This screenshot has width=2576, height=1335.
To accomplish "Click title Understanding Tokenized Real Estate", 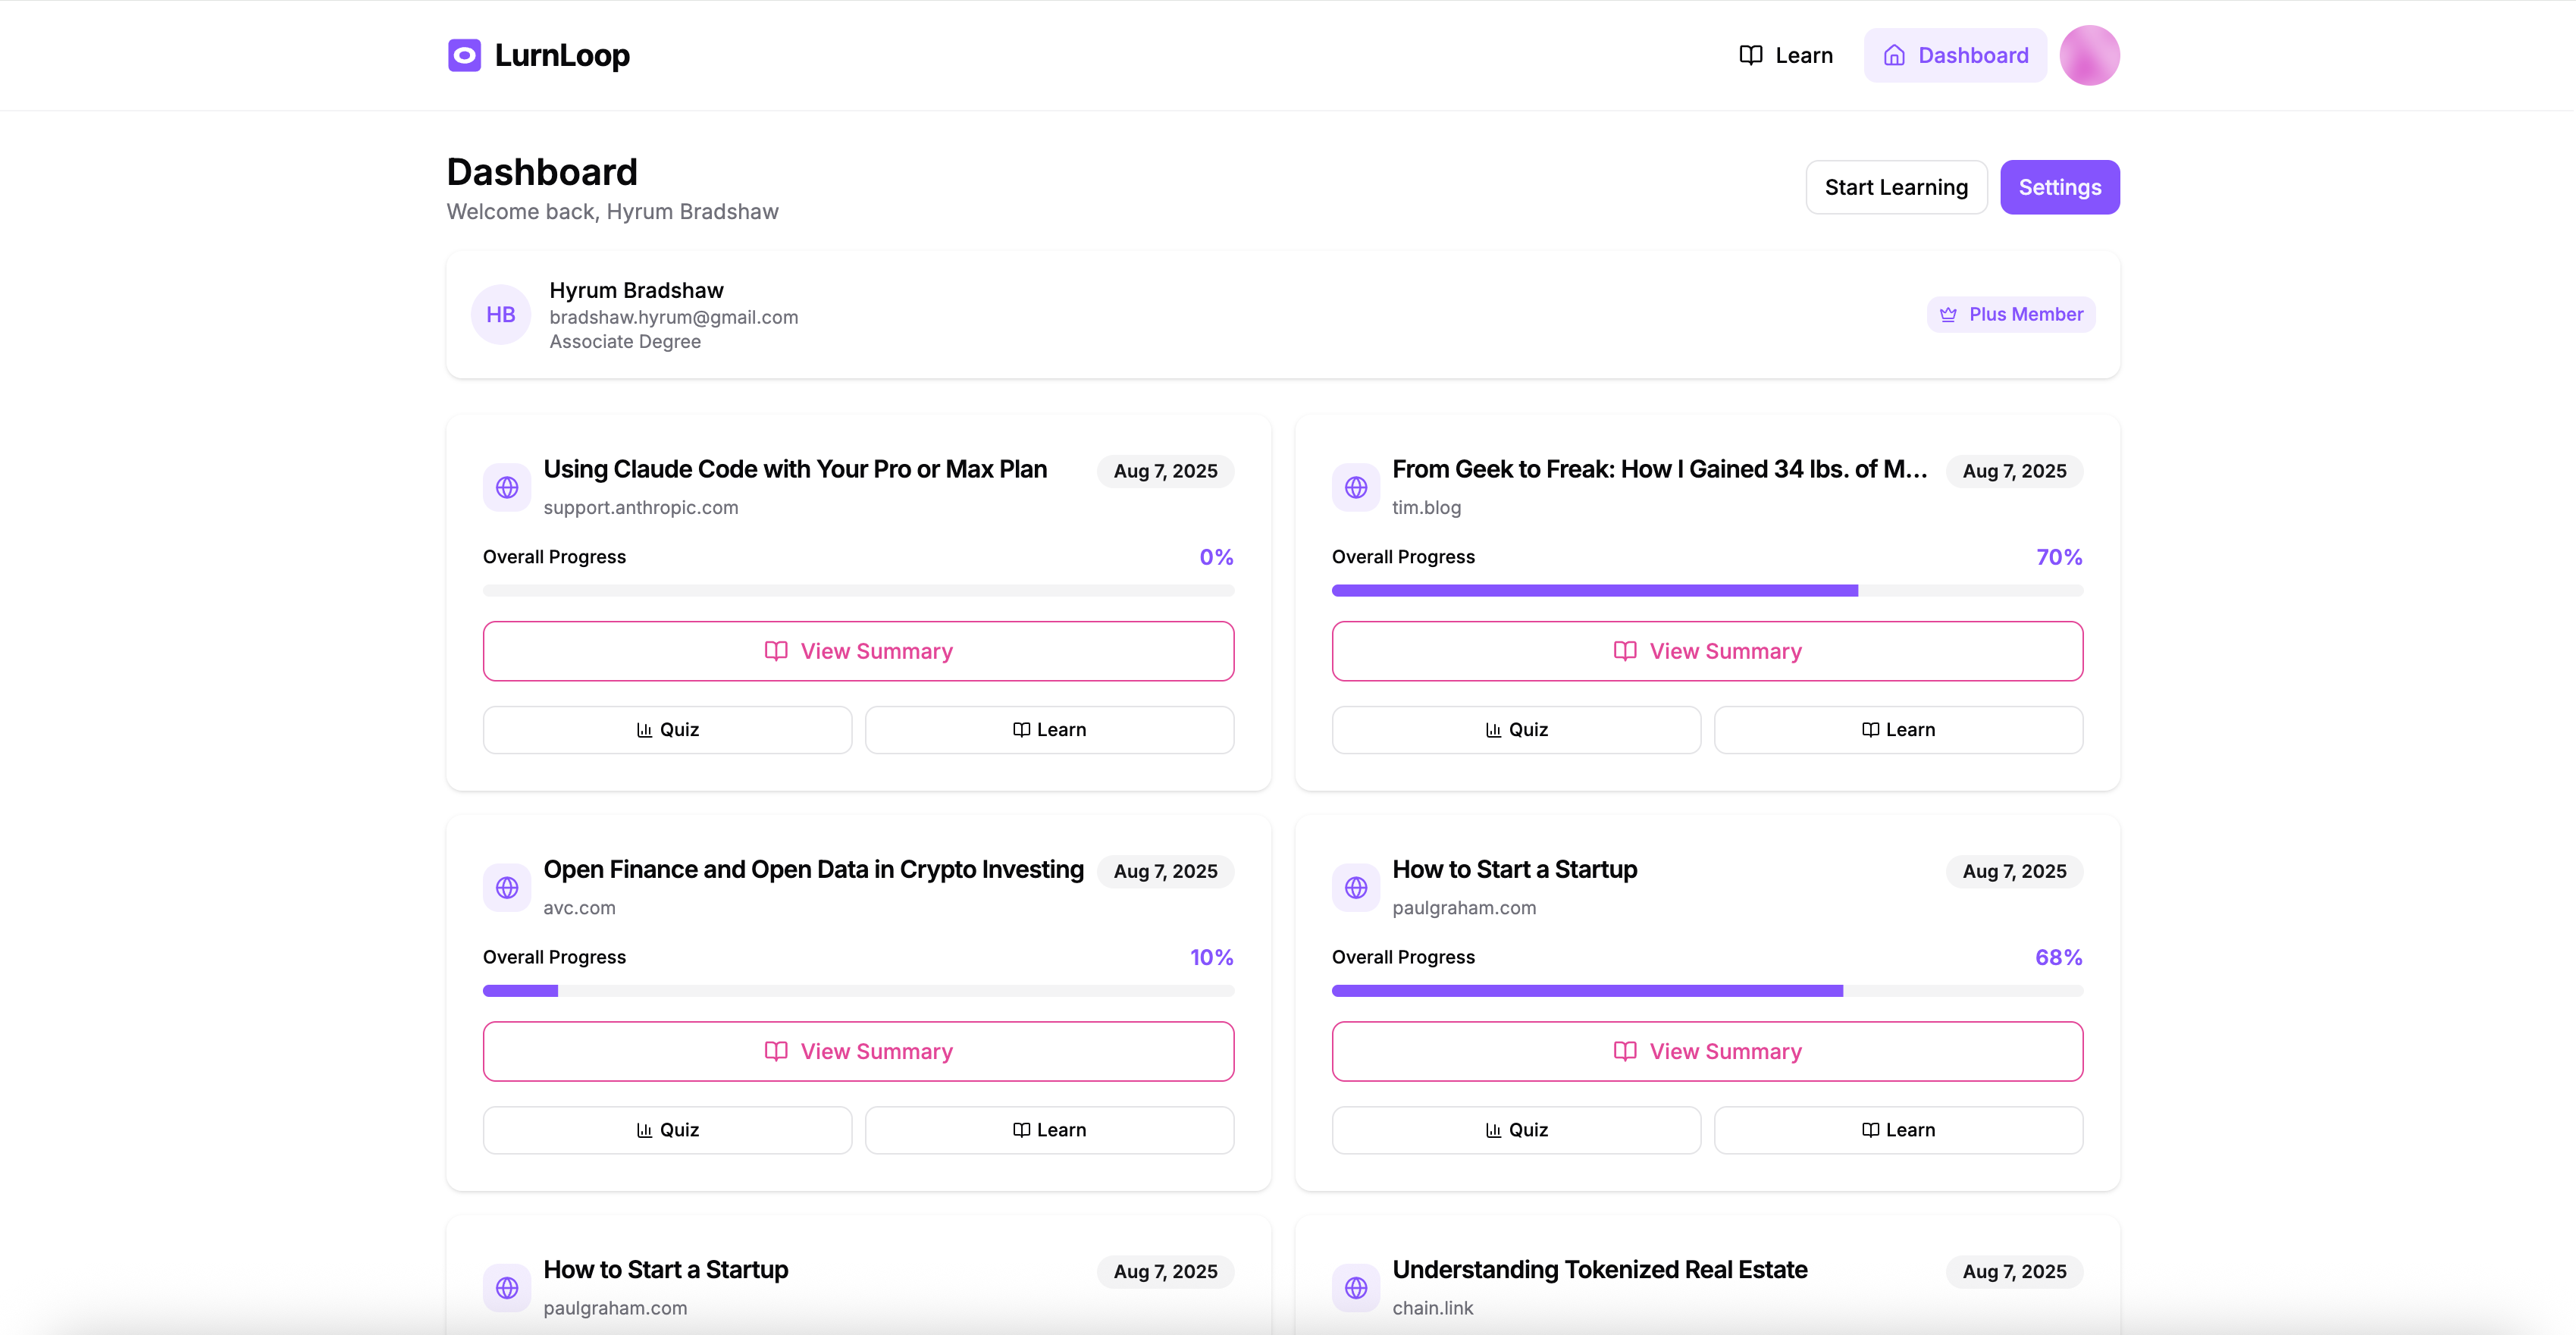I will point(1599,1270).
